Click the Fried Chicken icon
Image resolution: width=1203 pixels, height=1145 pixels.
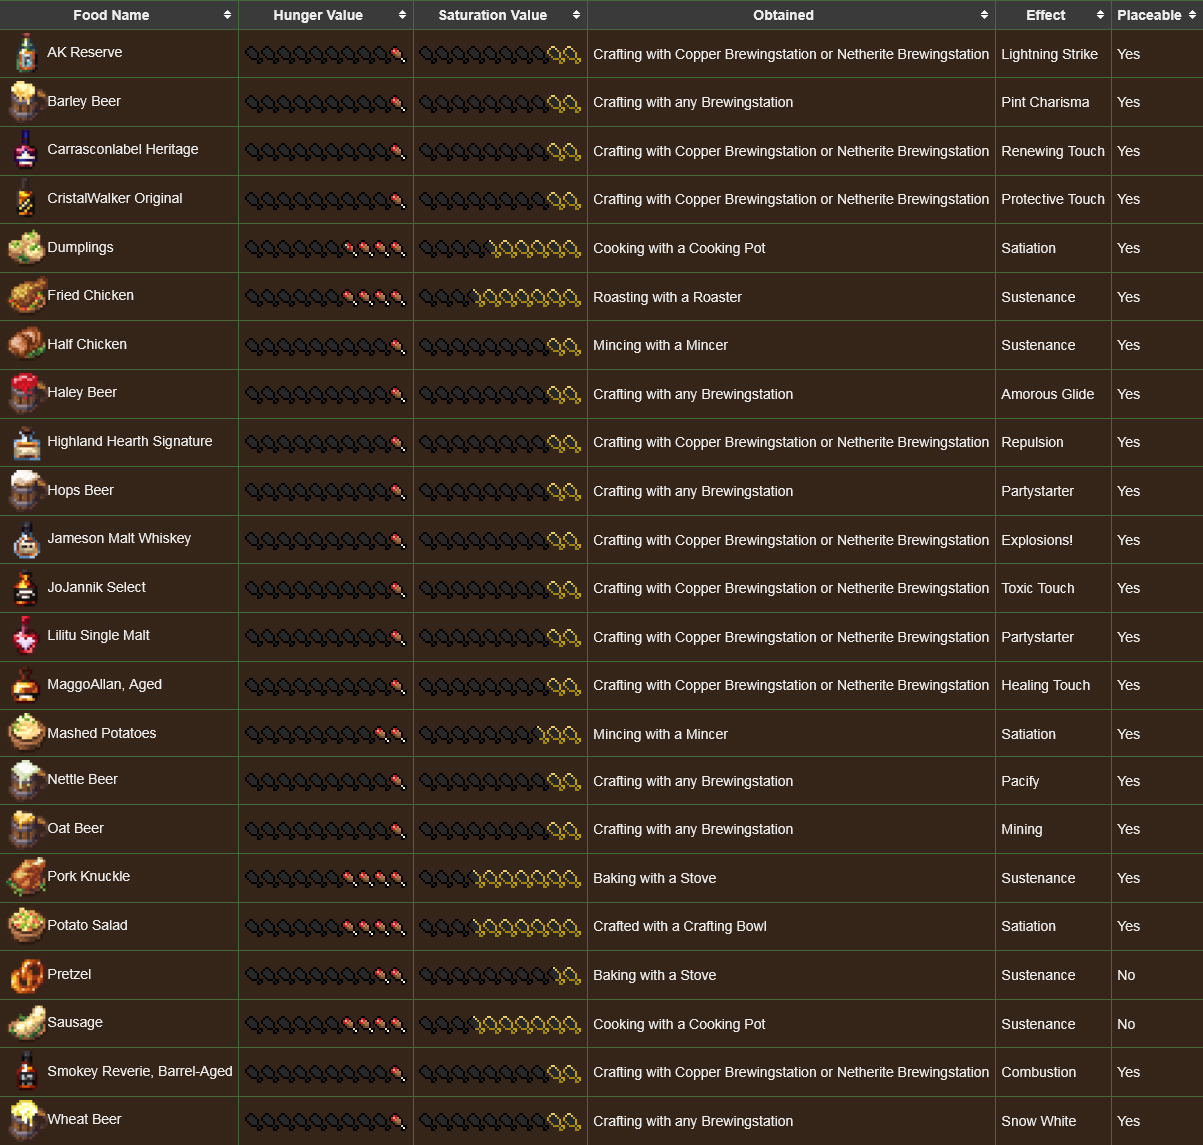click(x=26, y=296)
